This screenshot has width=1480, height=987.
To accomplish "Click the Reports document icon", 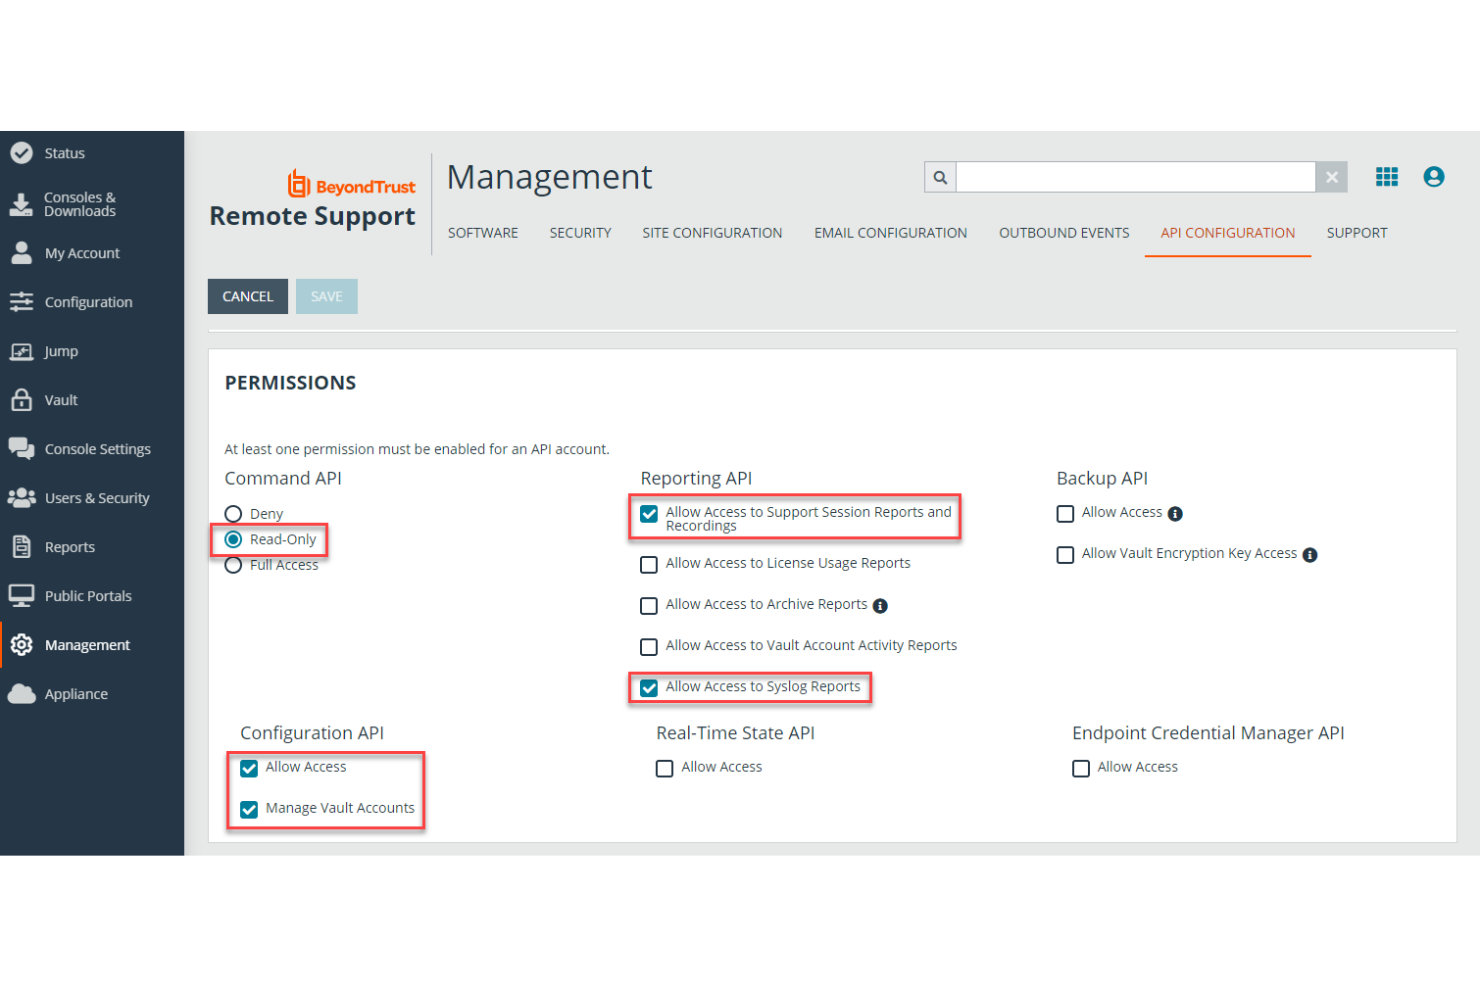I will coord(21,547).
